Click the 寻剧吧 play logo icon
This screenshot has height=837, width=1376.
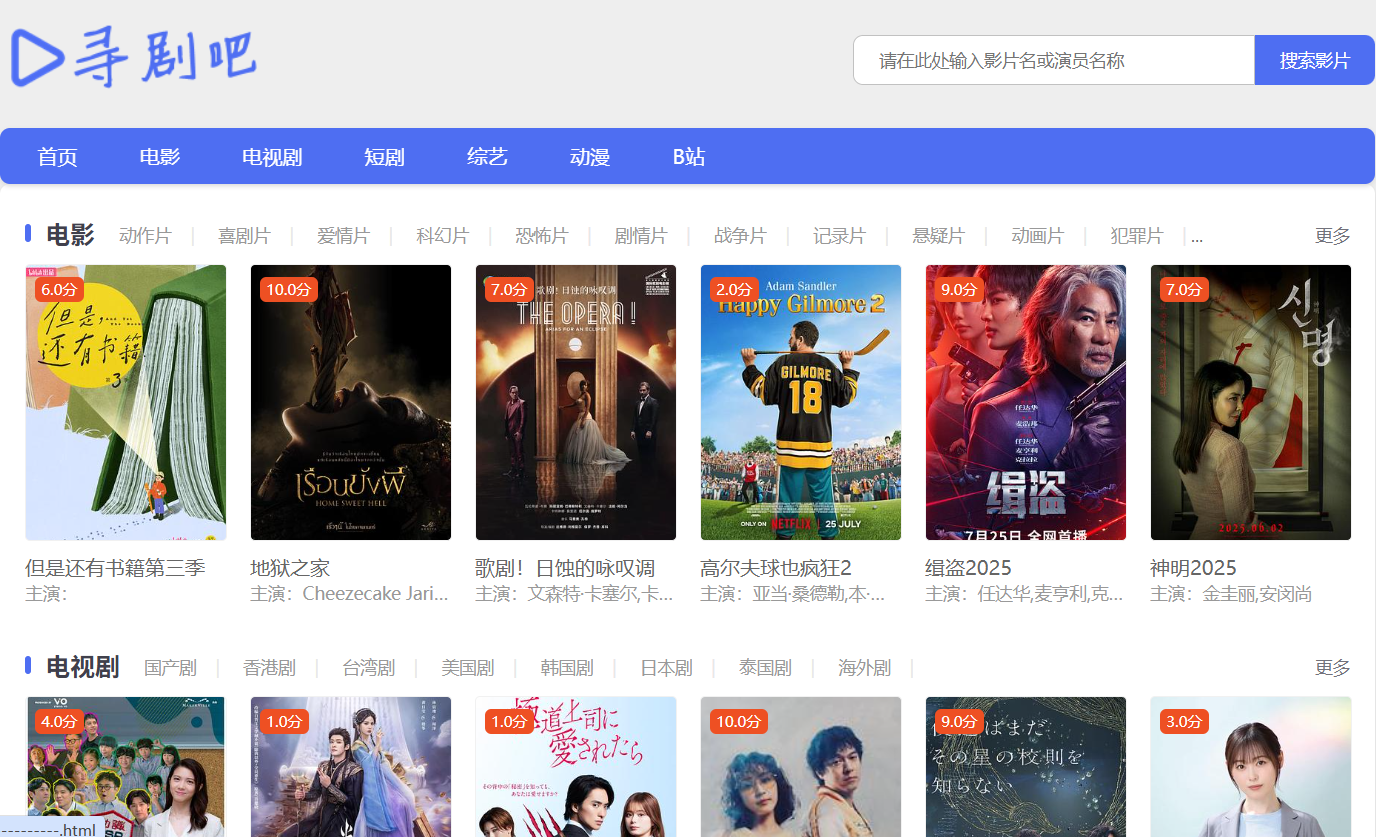point(37,57)
